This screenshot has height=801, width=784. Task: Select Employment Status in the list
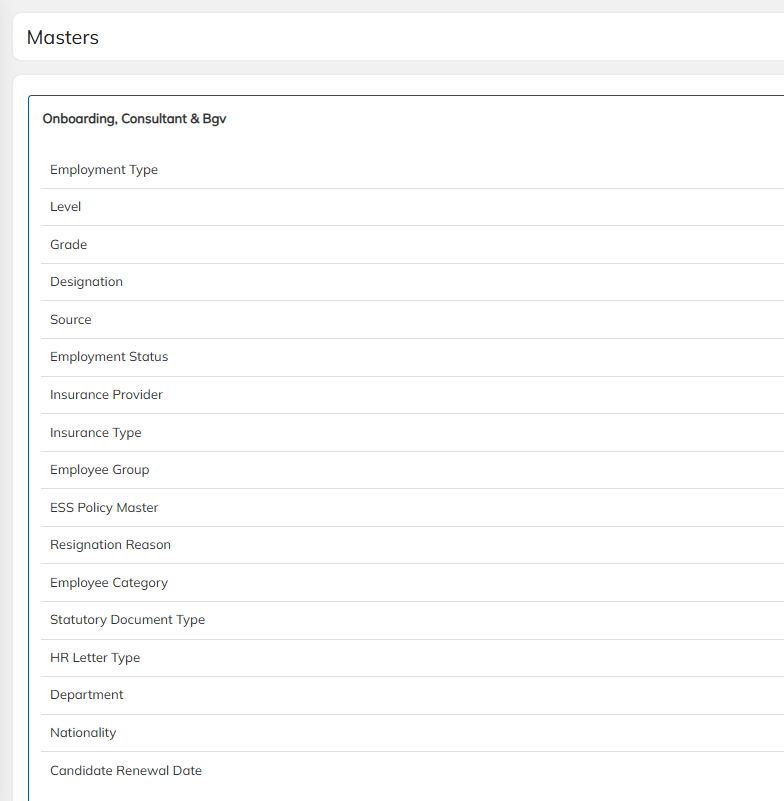(109, 357)
